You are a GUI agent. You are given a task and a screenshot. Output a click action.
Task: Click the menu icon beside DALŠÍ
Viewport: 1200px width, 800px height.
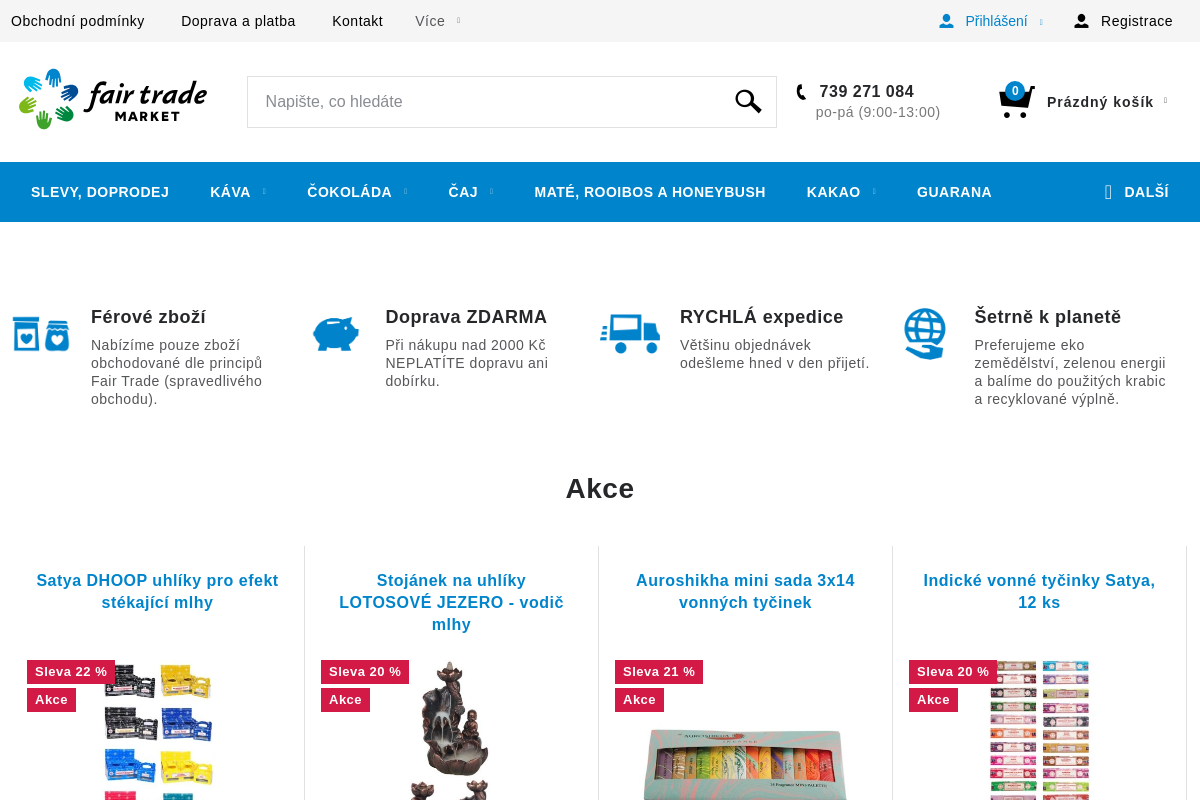tap(1108, 192)
